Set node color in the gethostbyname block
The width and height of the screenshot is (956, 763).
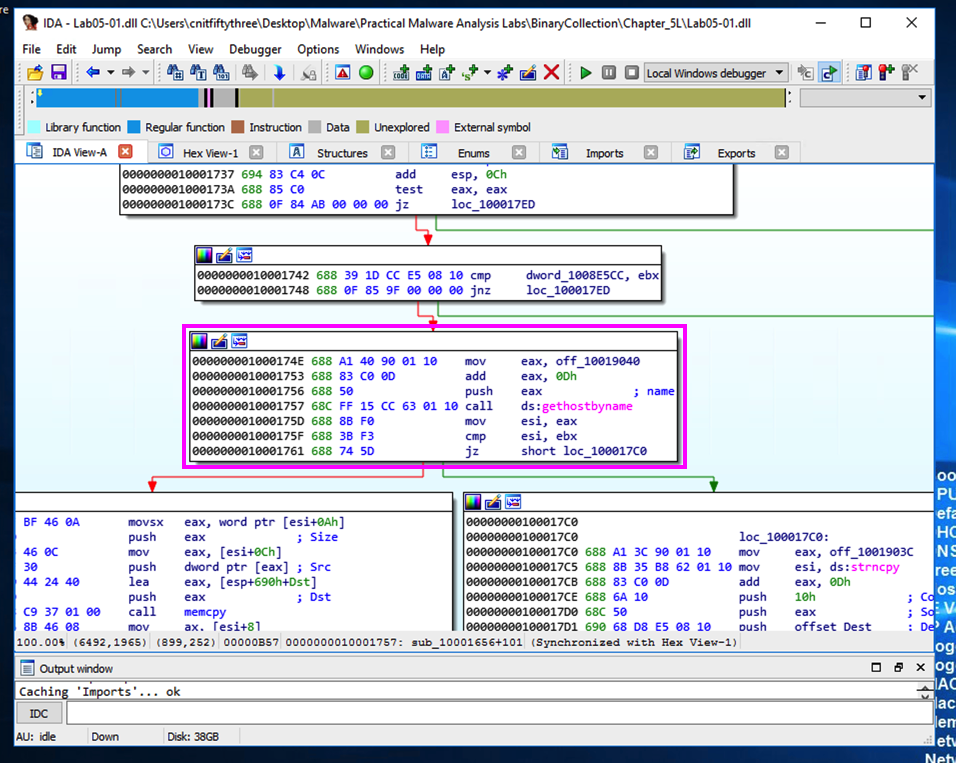tap(200, 341)
